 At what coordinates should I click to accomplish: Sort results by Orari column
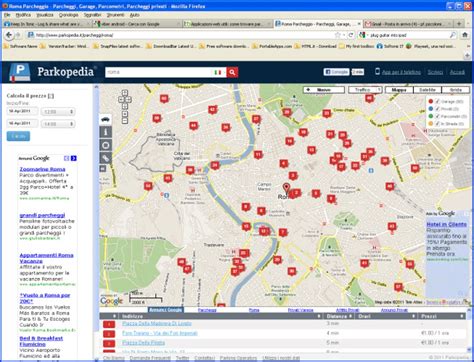click(387, 316)
